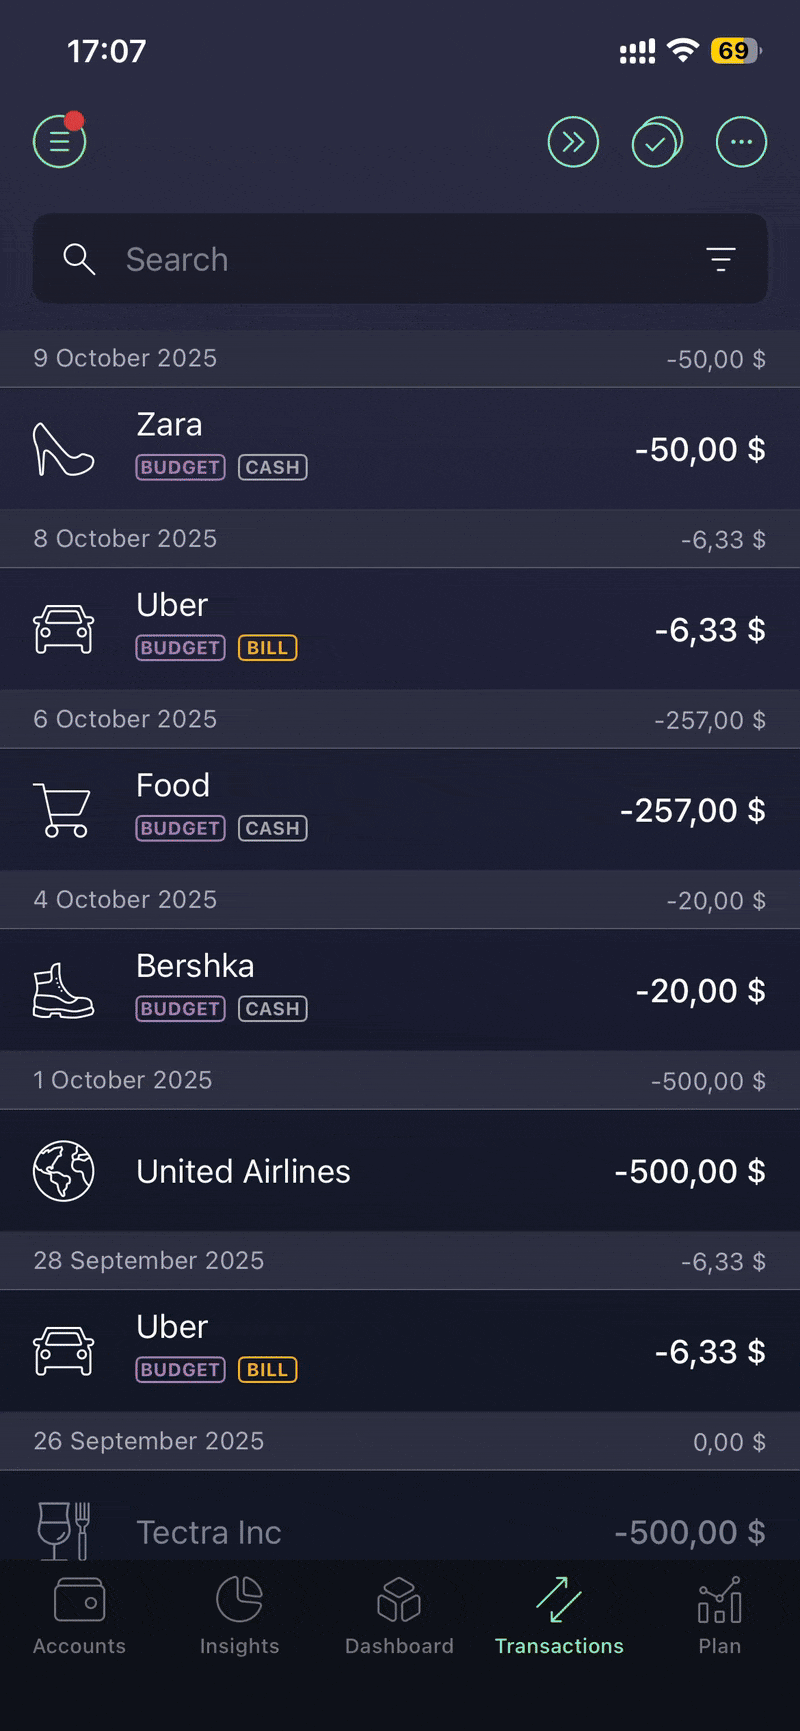This screenshot has height=1731, width=800.
Task: Tap the wine glass icon for Tectra Inc
Action: [x=63, y=1530]
